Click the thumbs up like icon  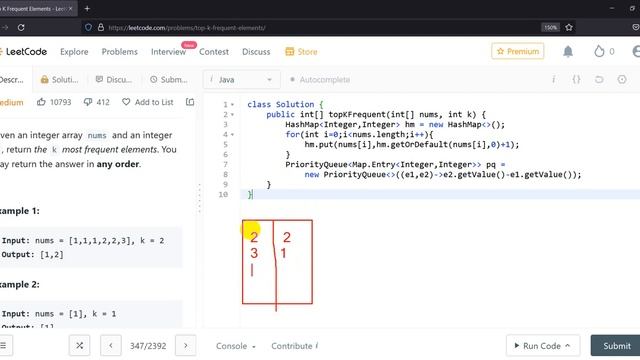(41, 102)
